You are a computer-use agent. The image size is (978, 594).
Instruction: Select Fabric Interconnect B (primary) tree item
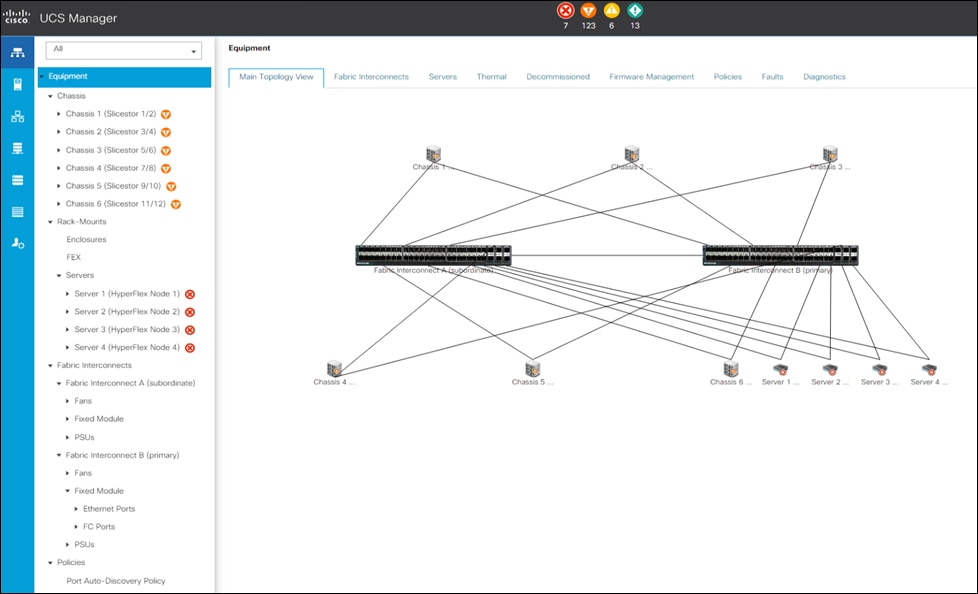coord(122,455)
